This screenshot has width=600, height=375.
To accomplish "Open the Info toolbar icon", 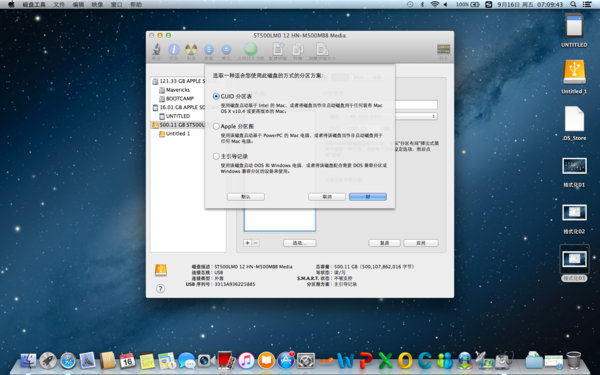I will click(174, 49).
